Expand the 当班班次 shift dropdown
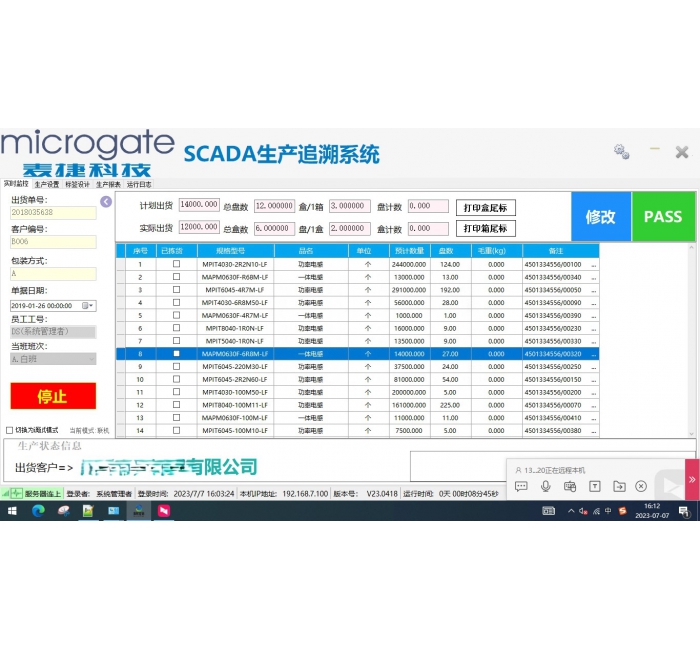Viewport: 700px width, 650px height. 90,358
